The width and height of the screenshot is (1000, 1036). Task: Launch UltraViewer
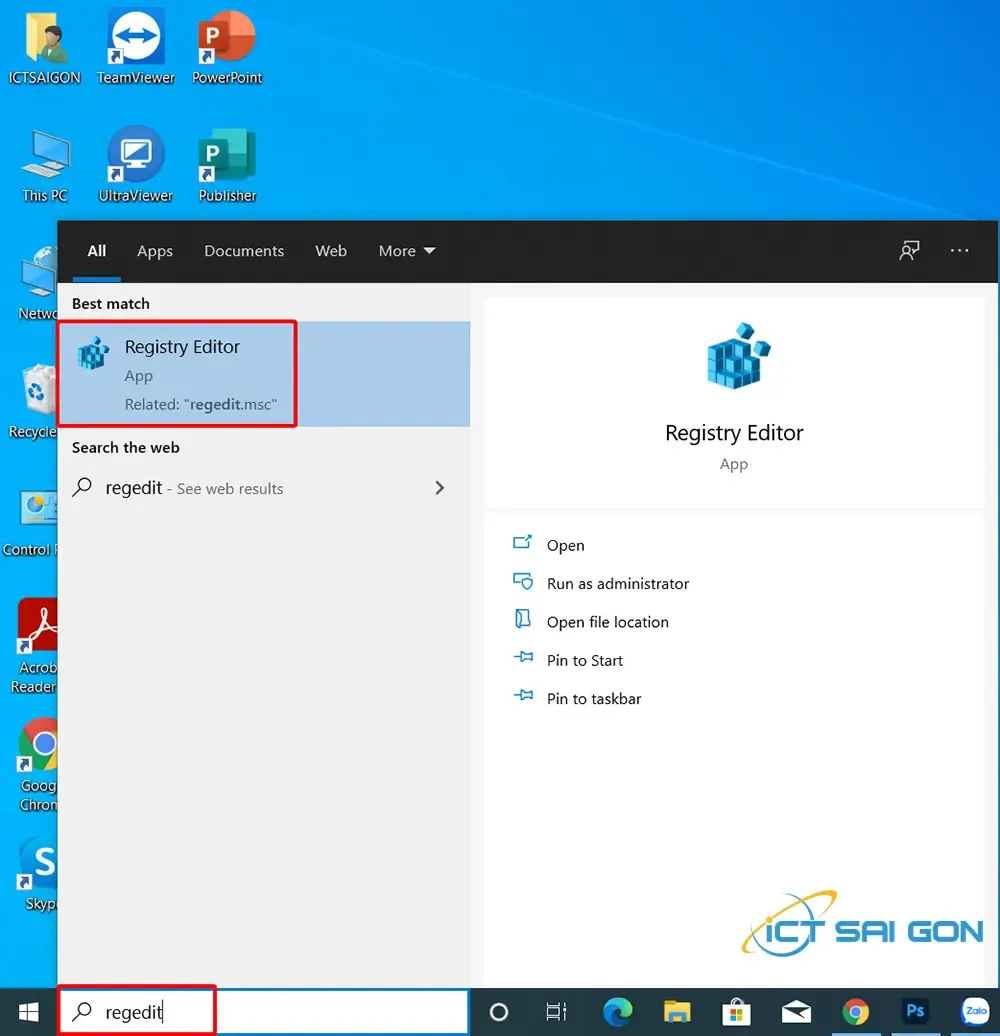[x=135, y=152]
